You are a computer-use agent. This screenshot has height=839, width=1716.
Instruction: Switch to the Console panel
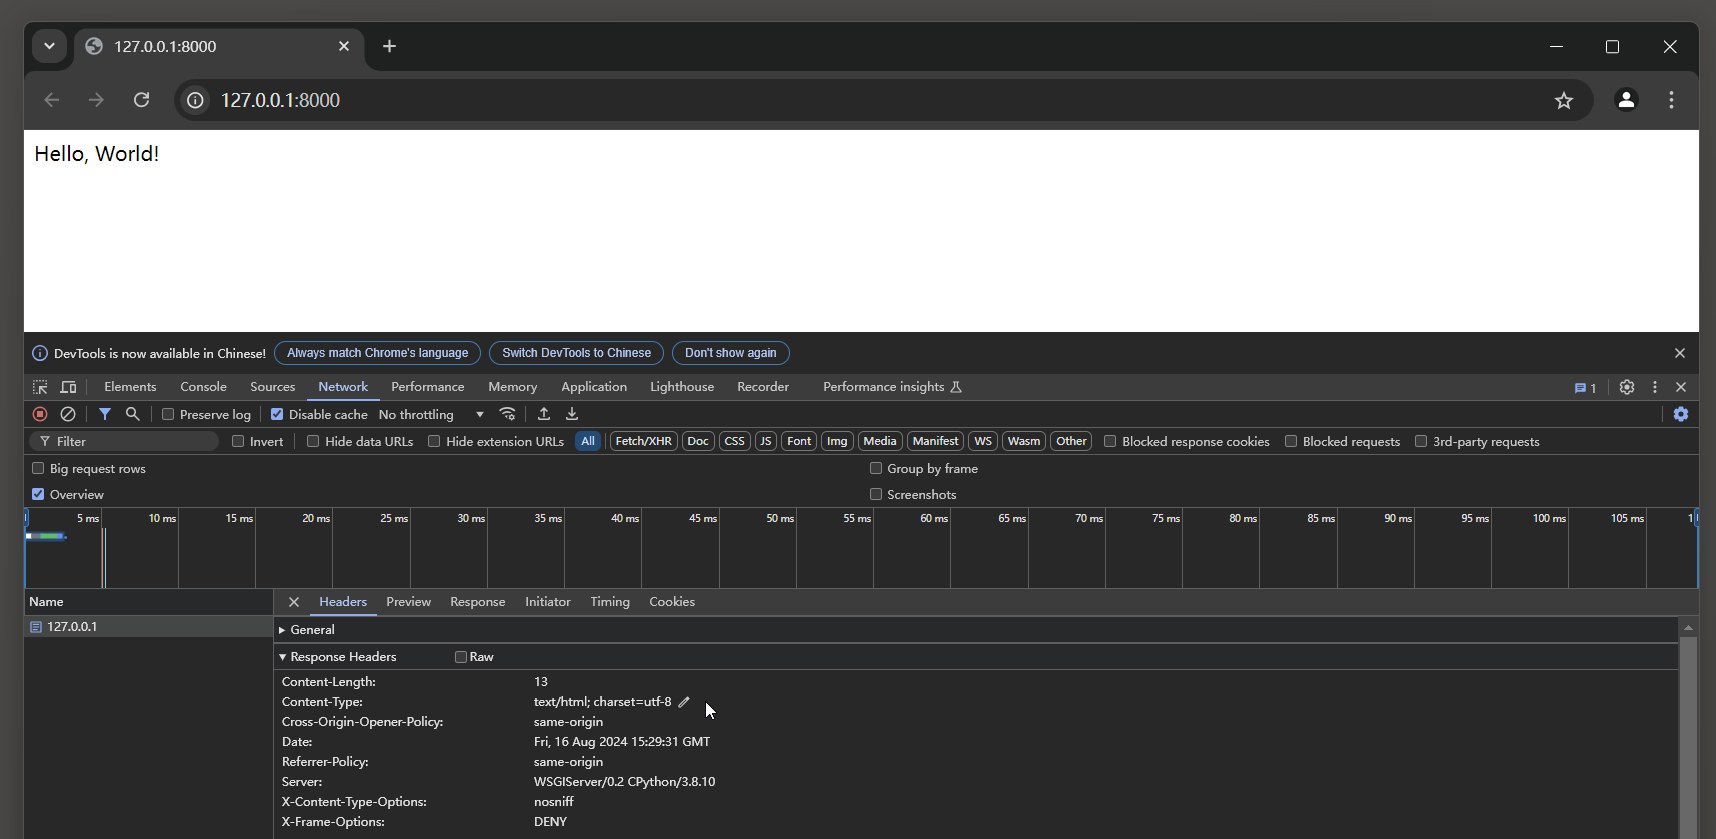[x=203, y=387]
